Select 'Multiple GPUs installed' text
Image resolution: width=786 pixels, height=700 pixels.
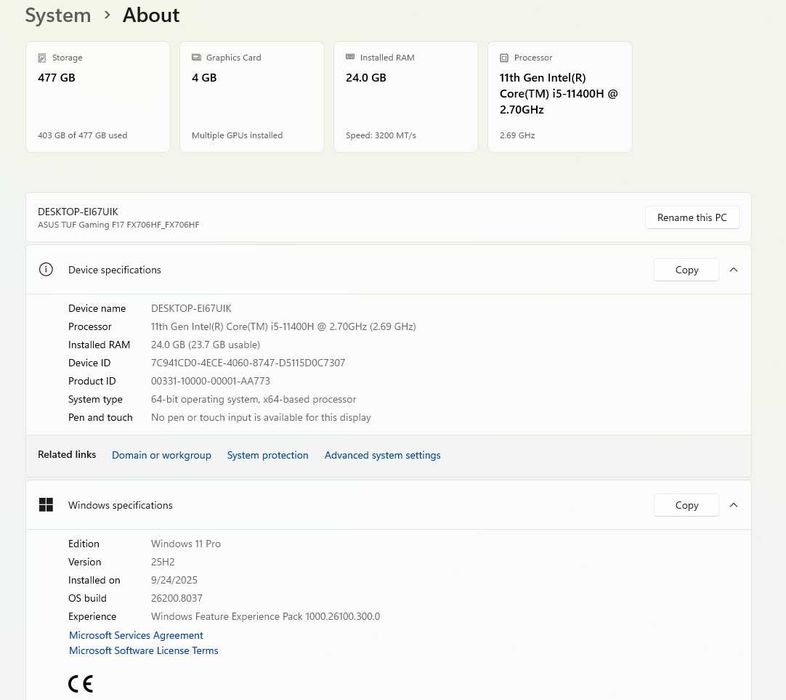(237, 135)
